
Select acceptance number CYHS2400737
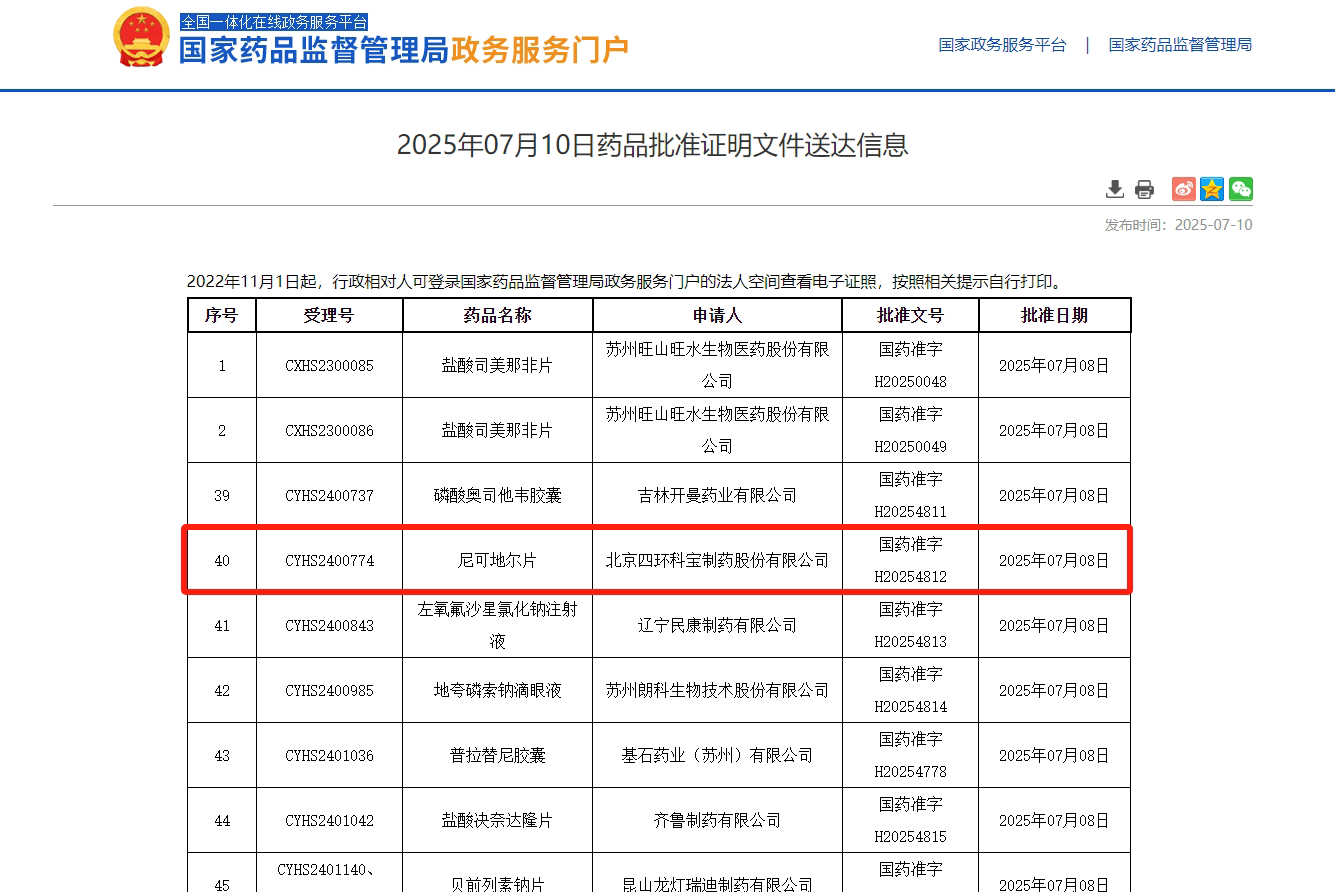pyautogui.click(x=329, y=496)
